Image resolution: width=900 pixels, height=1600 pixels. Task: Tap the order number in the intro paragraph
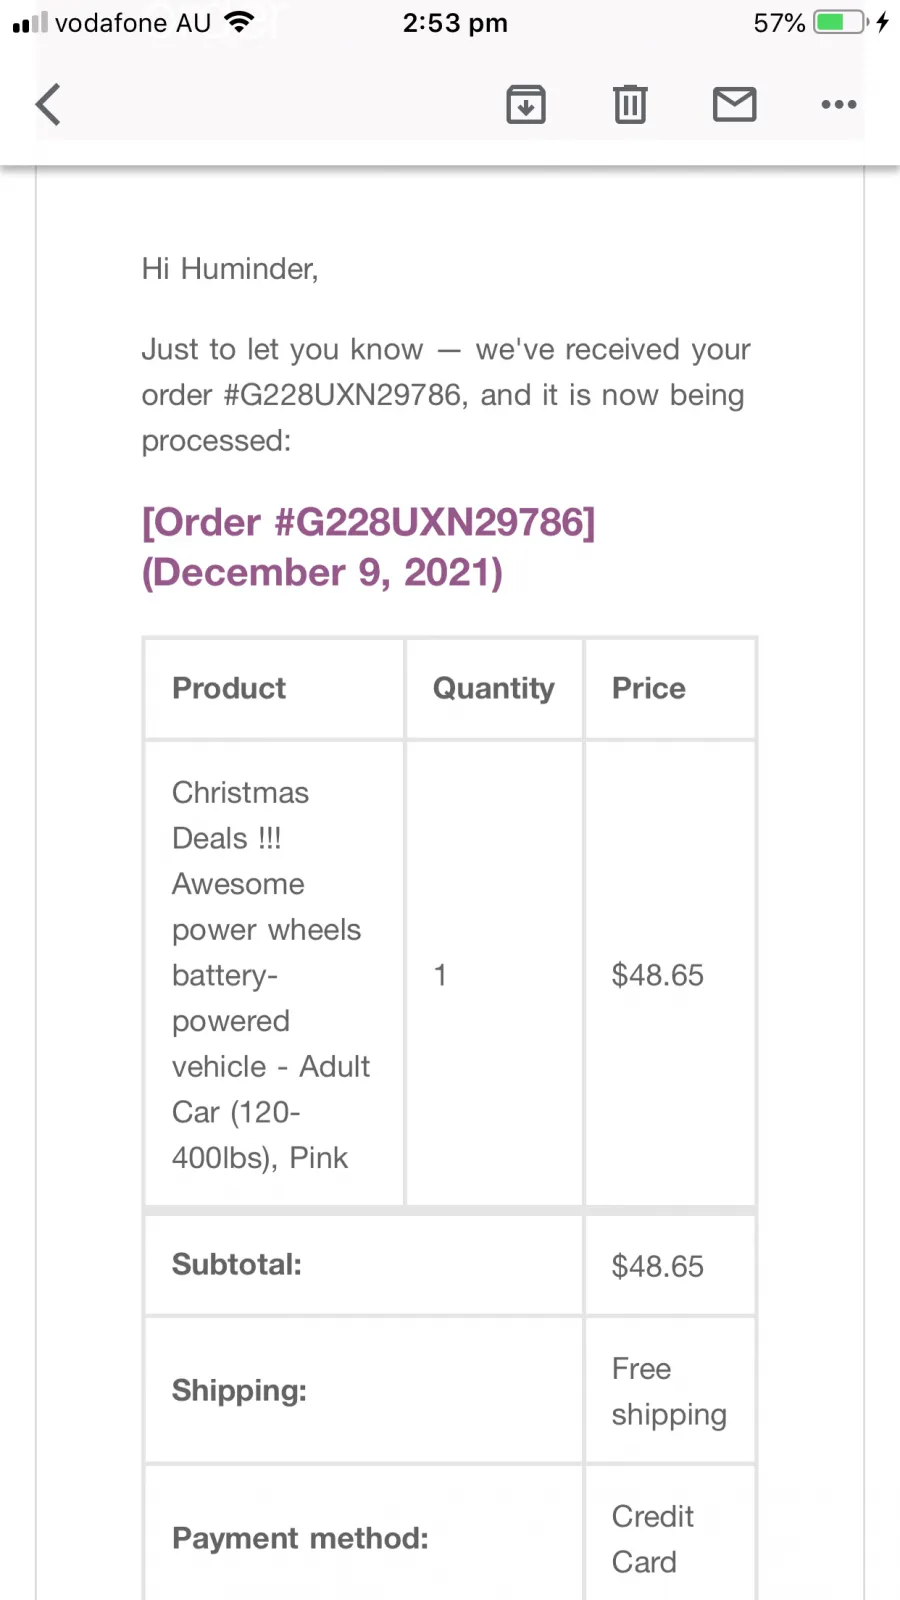coord(343,395)
